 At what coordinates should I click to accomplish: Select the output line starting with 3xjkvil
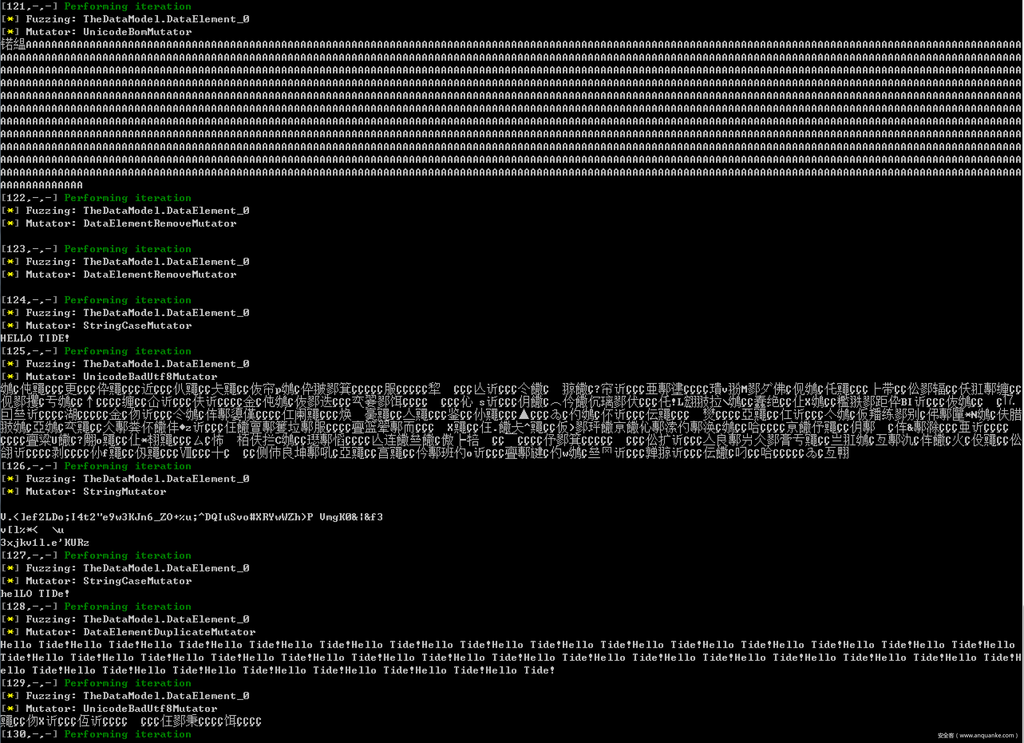pos(45,543)
